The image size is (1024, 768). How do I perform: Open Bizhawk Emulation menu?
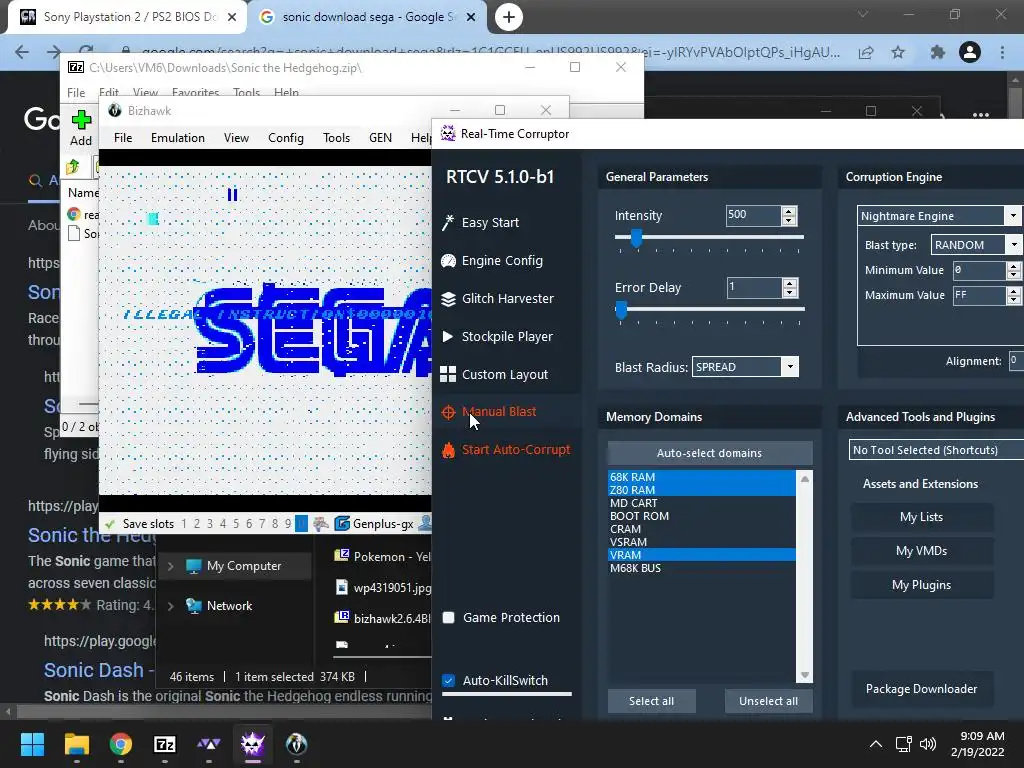coord(178,138)
